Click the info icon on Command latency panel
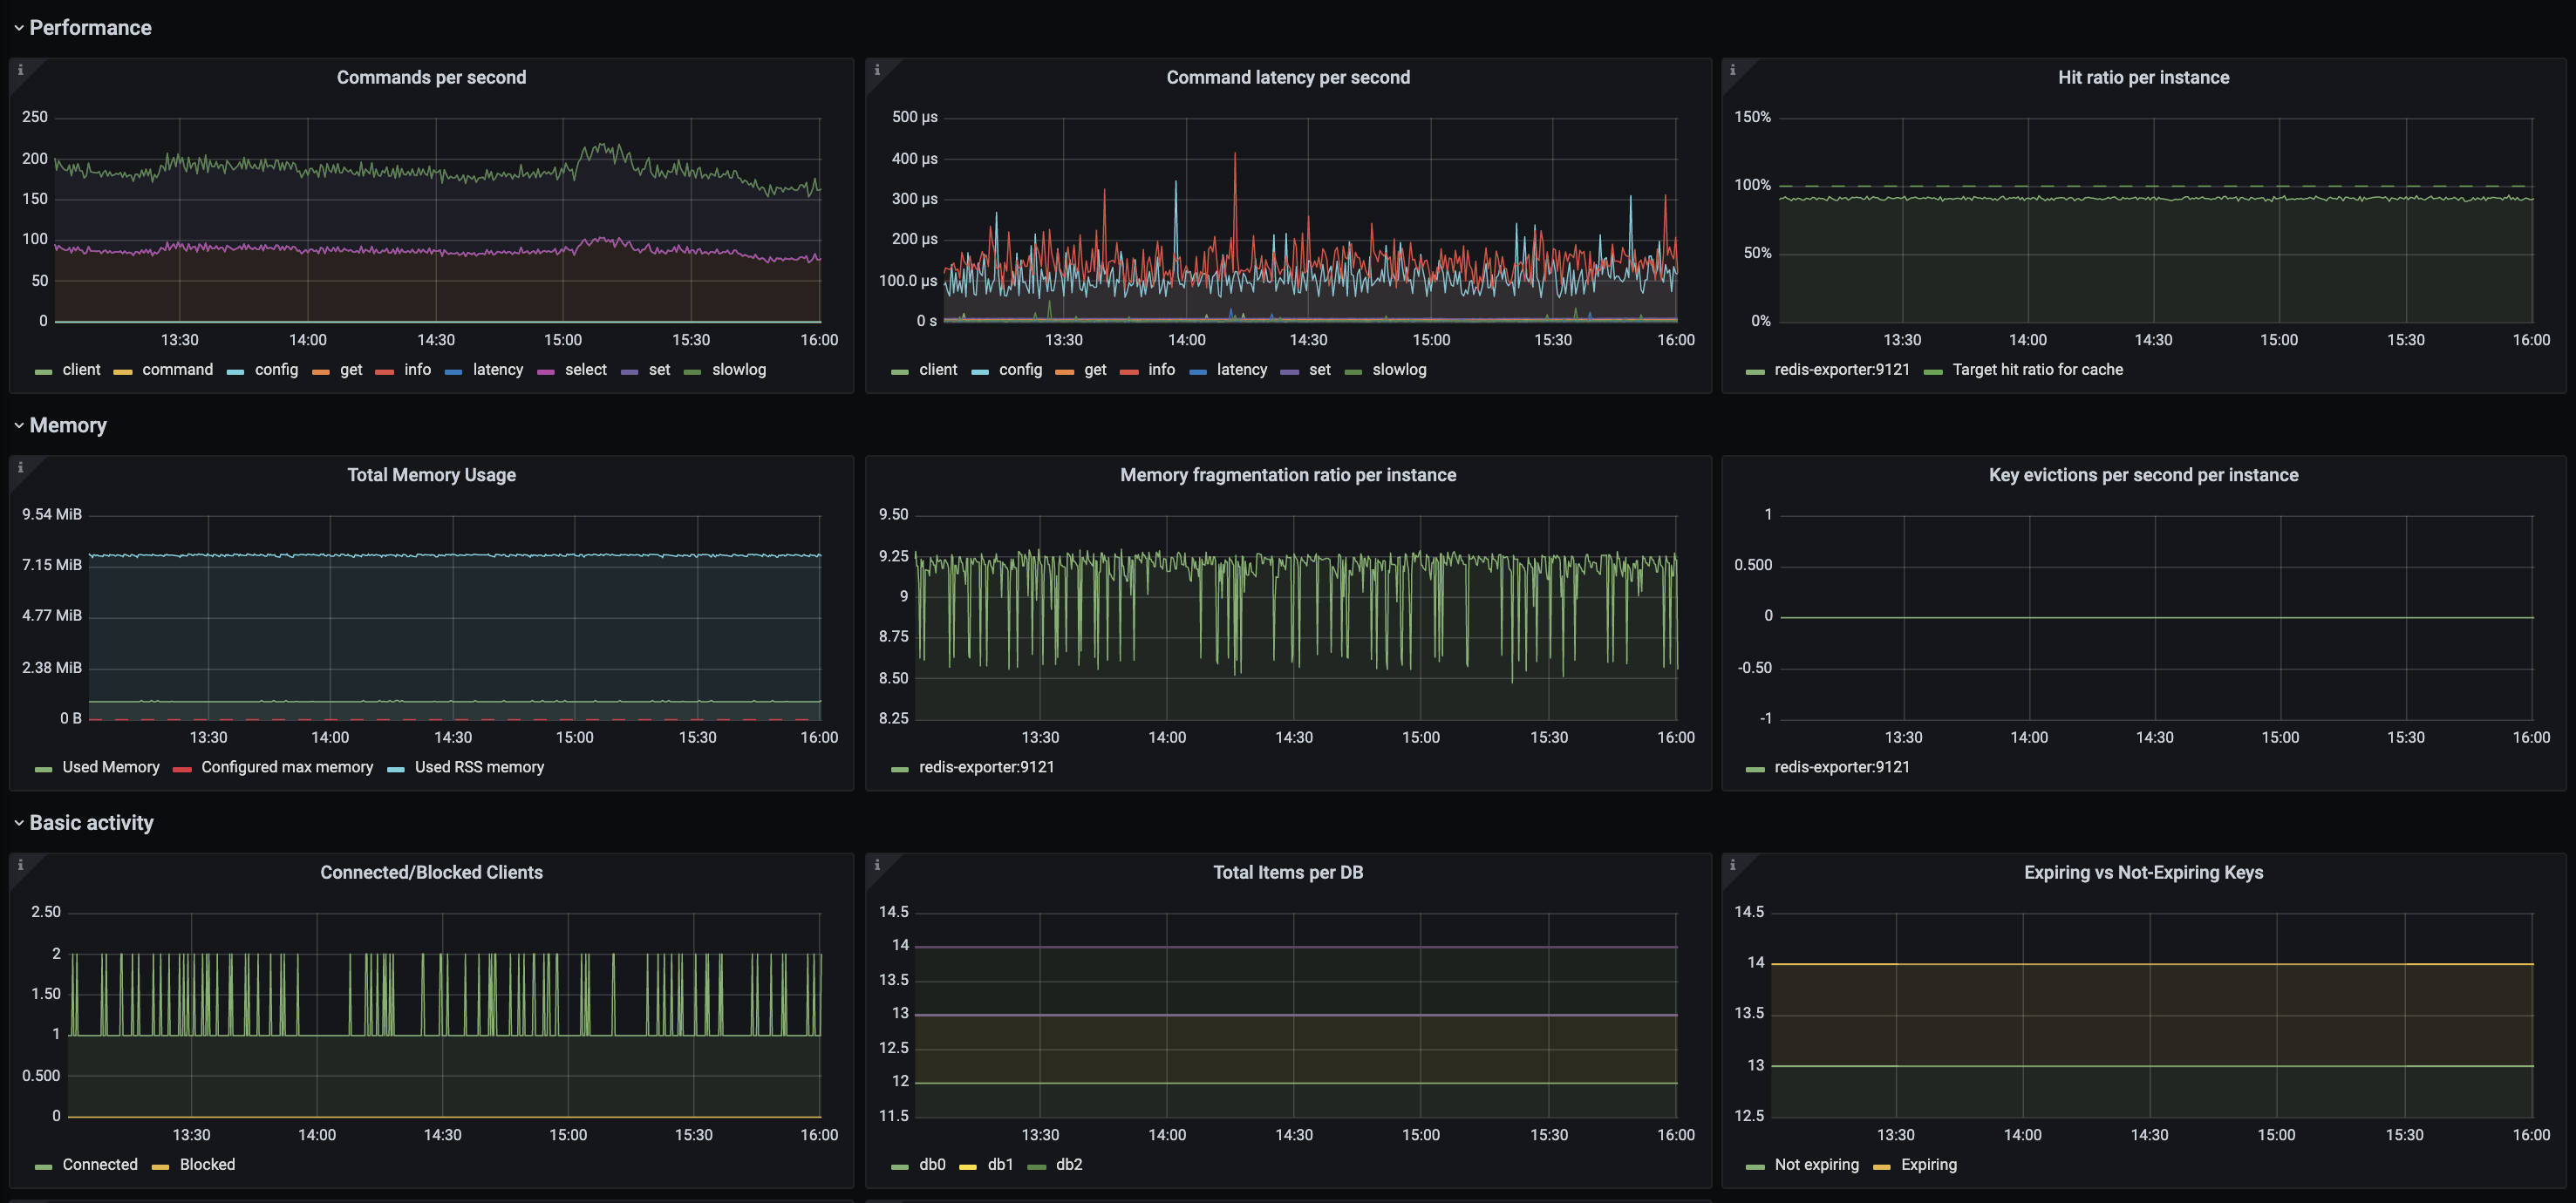Screen dimensions: 2576x1203 pos(877,70)
